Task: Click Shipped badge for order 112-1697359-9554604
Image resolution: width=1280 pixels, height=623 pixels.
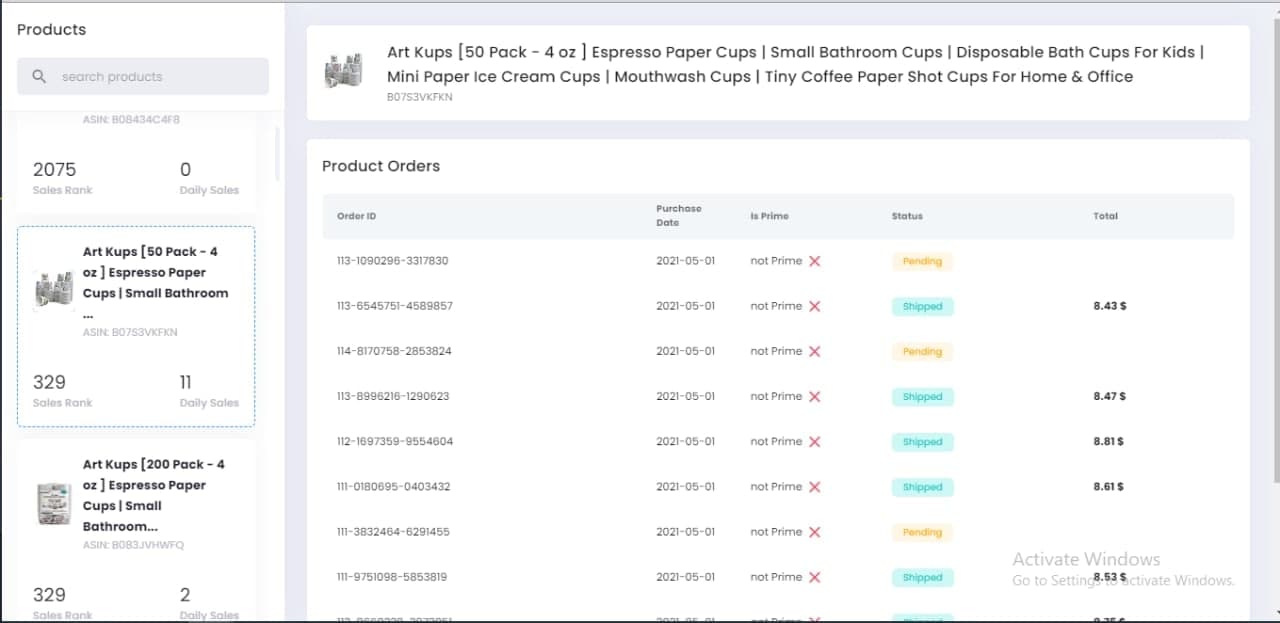Action: coord(922,441)
